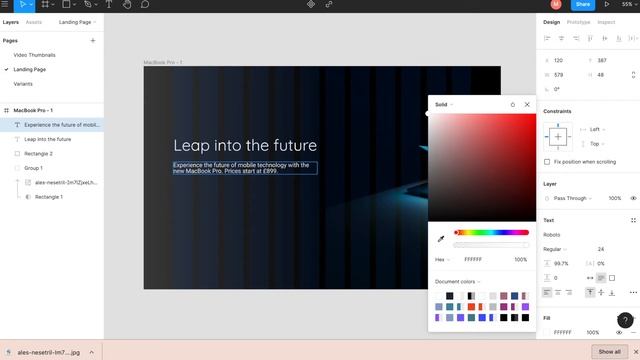Set text alignment to left
The height and width of the screenshot is (360, 640).
coord(547,292)
